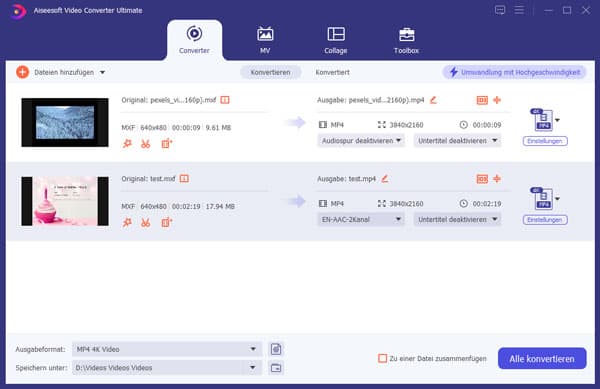Select the Konvertieren tab
The width and height of the screenshot is (600, 389).
pyautogui.click(x=271, y=72)
